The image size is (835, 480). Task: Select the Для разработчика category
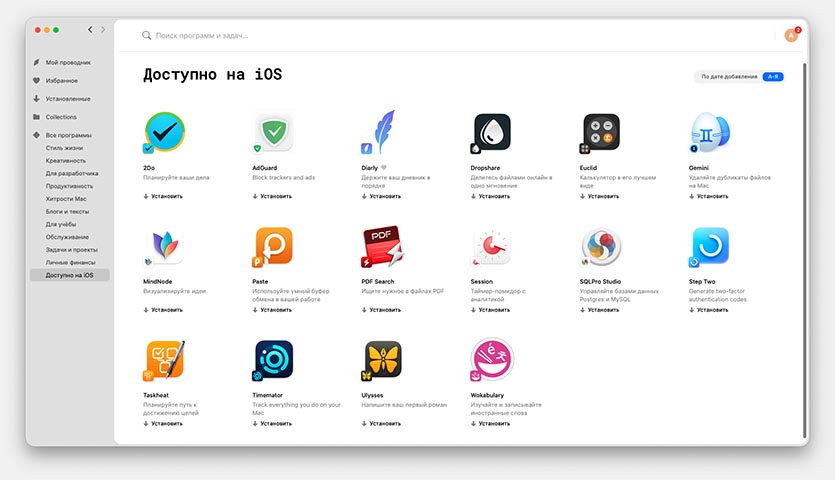(x=72, y=173)
